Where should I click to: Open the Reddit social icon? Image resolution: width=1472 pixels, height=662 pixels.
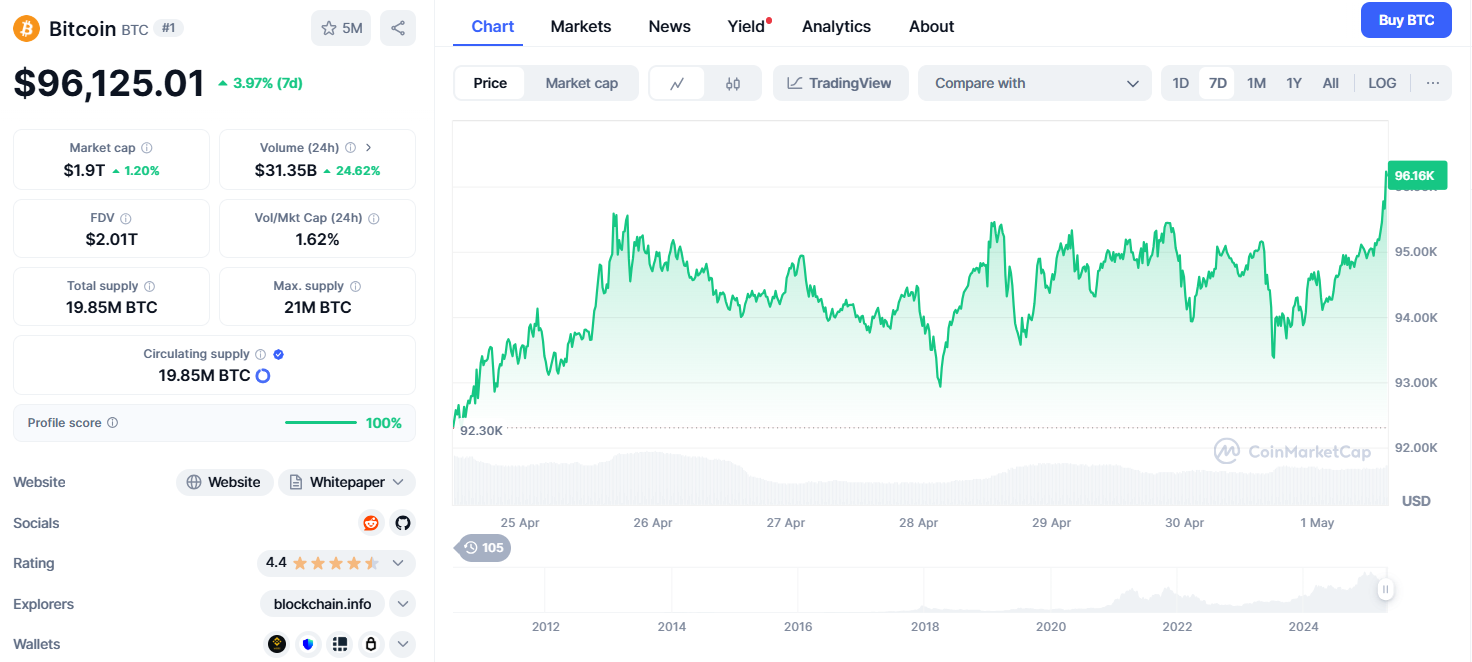point(371,523)
